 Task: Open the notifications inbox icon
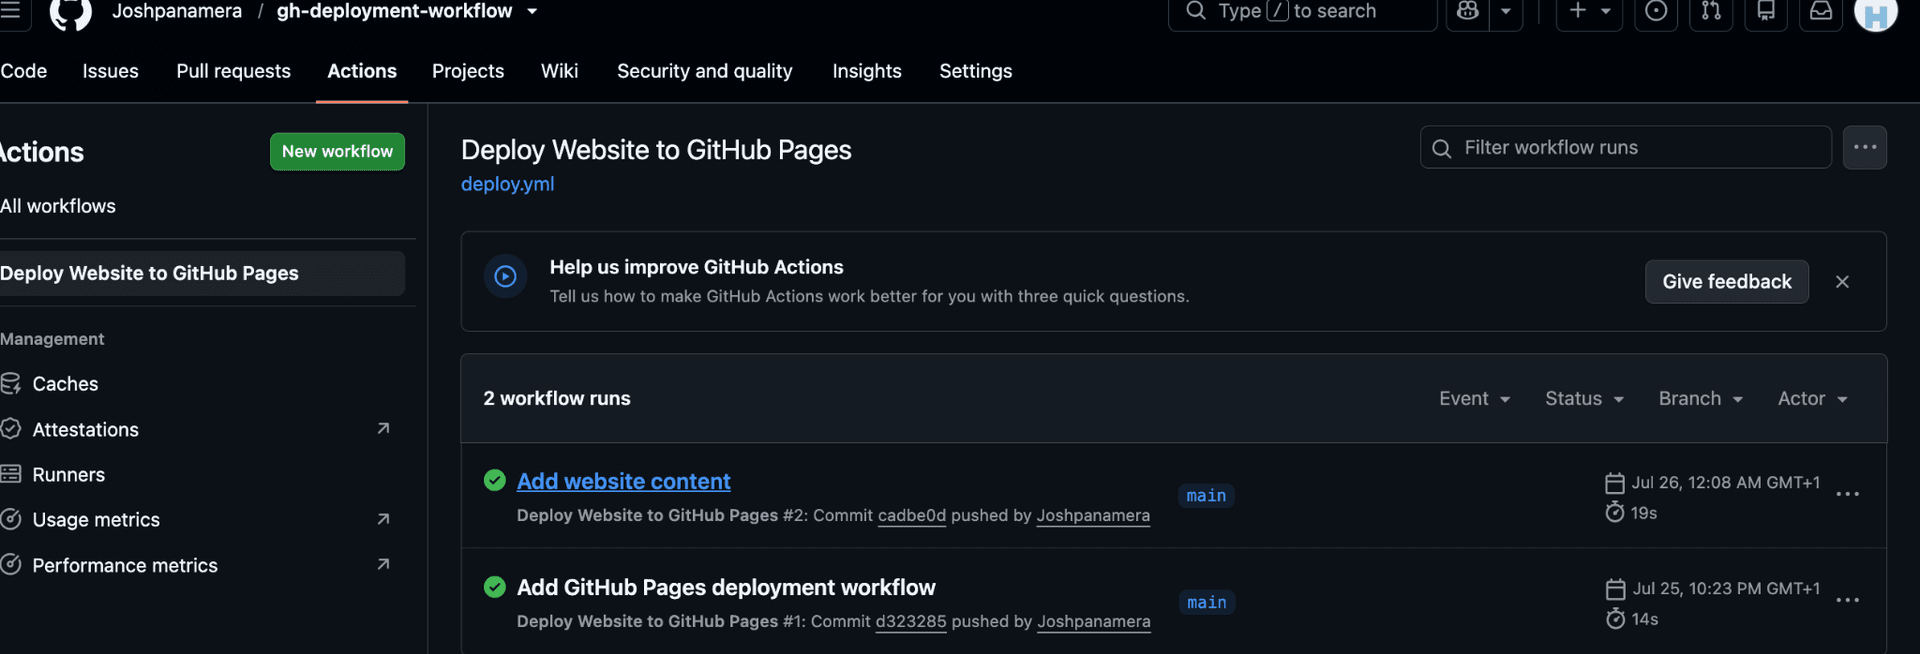[x=1821, y=11]
